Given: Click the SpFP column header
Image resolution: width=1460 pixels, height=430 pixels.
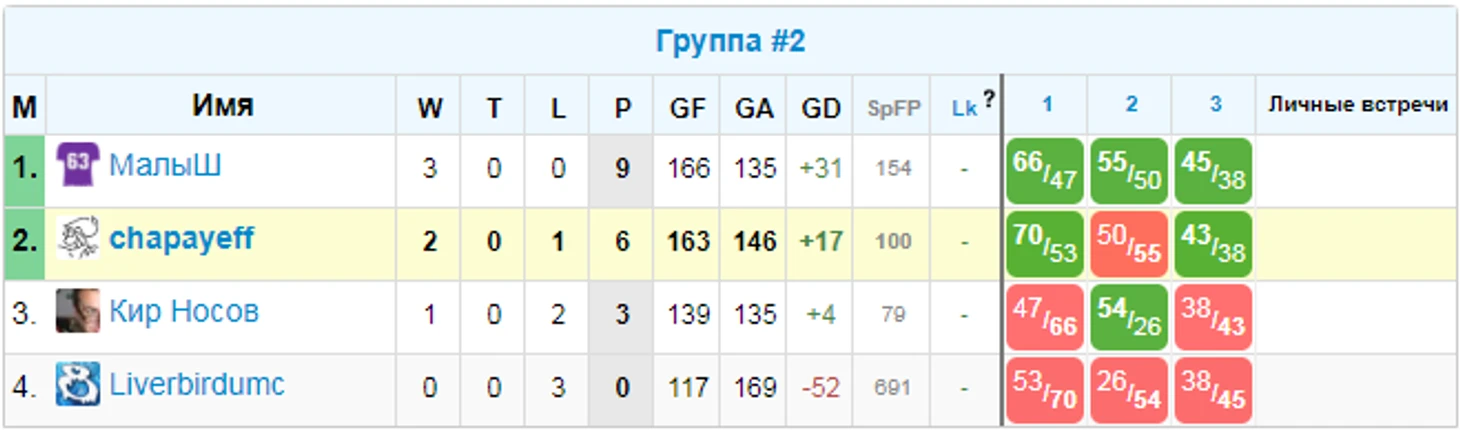Looking at the screenshot, I should [893, 109].
